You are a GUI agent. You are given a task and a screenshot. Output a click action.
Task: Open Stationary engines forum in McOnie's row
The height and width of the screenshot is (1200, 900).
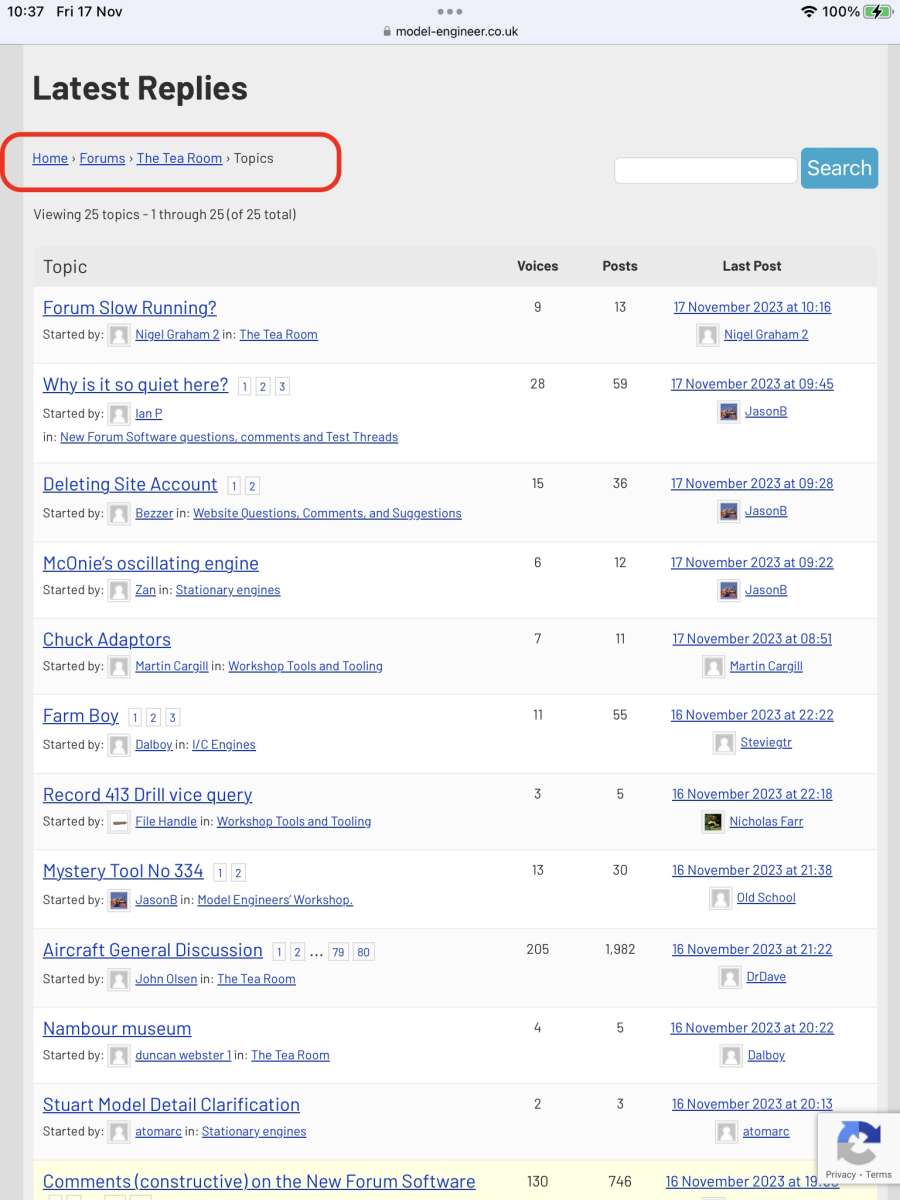point(228,590)
